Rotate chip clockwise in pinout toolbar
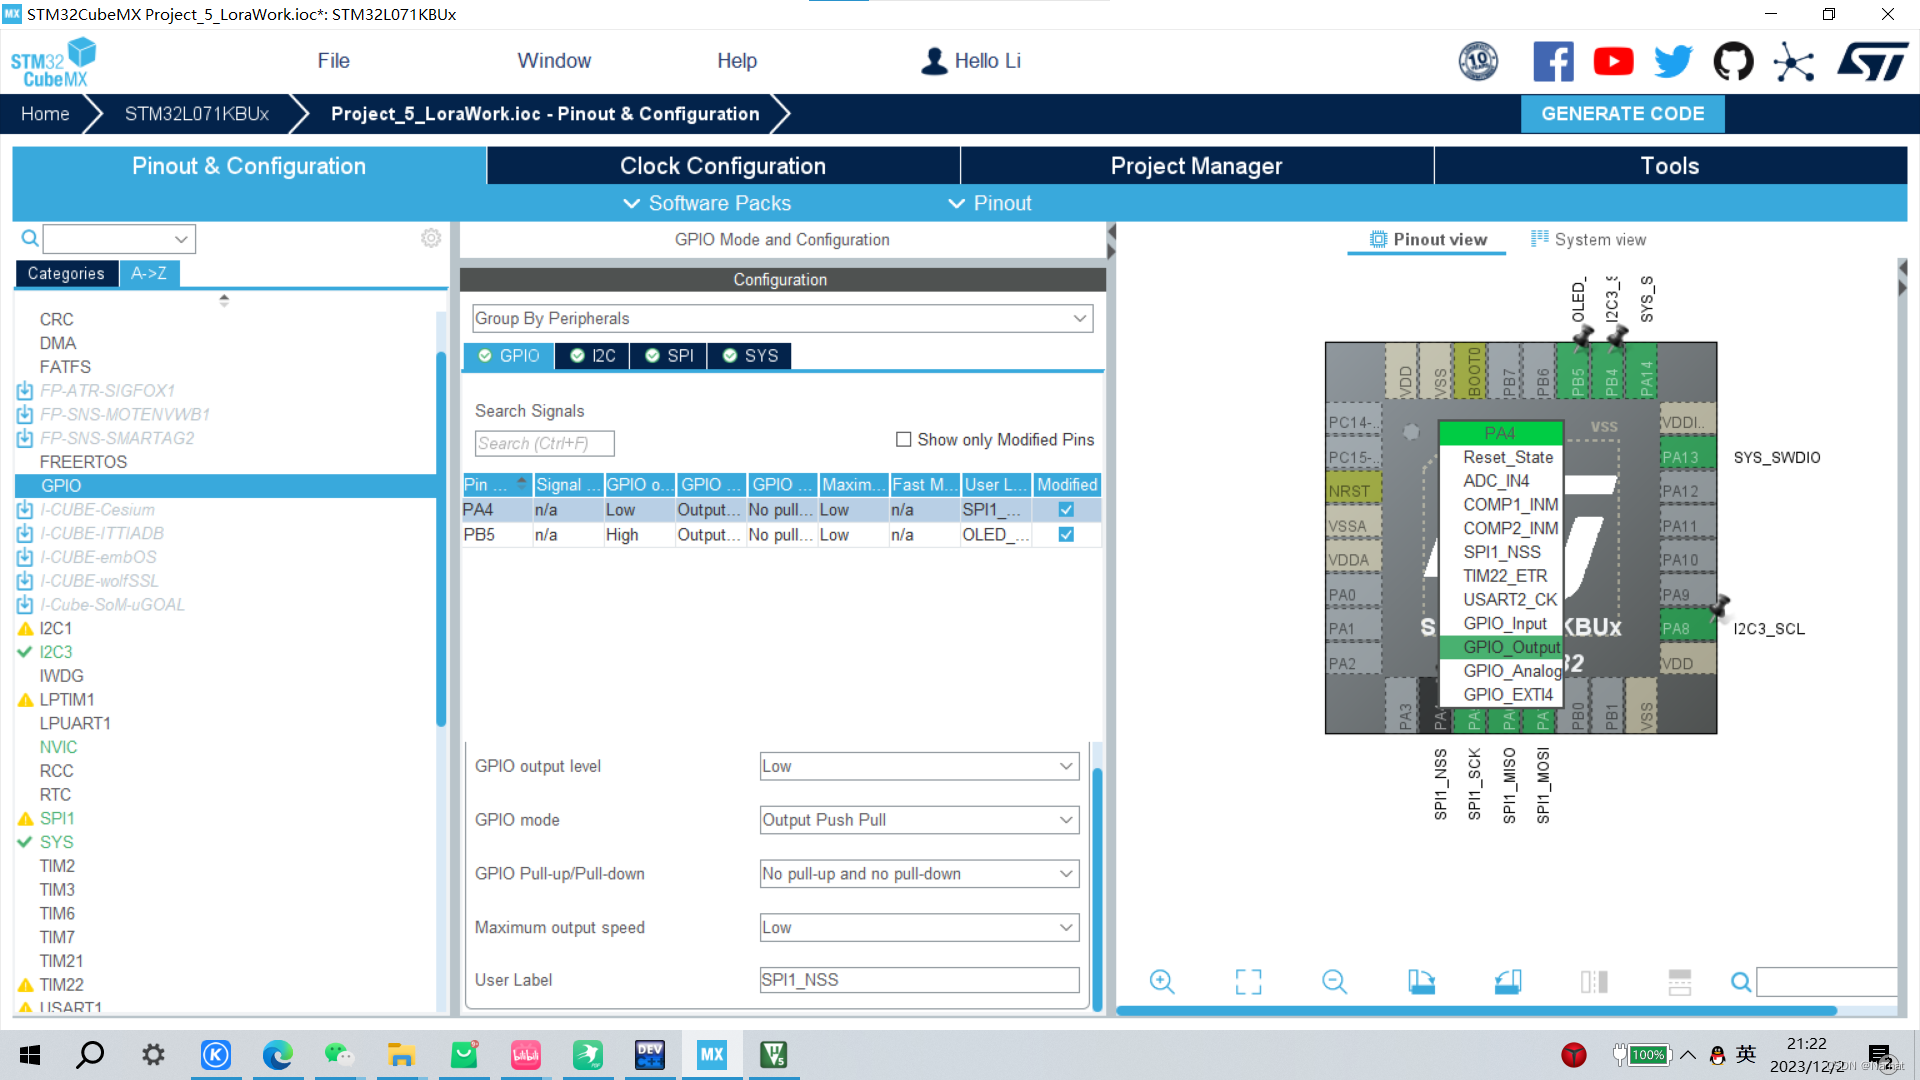The image size is (1920, 1080). pyautogui.click(x=1421, y=982)
